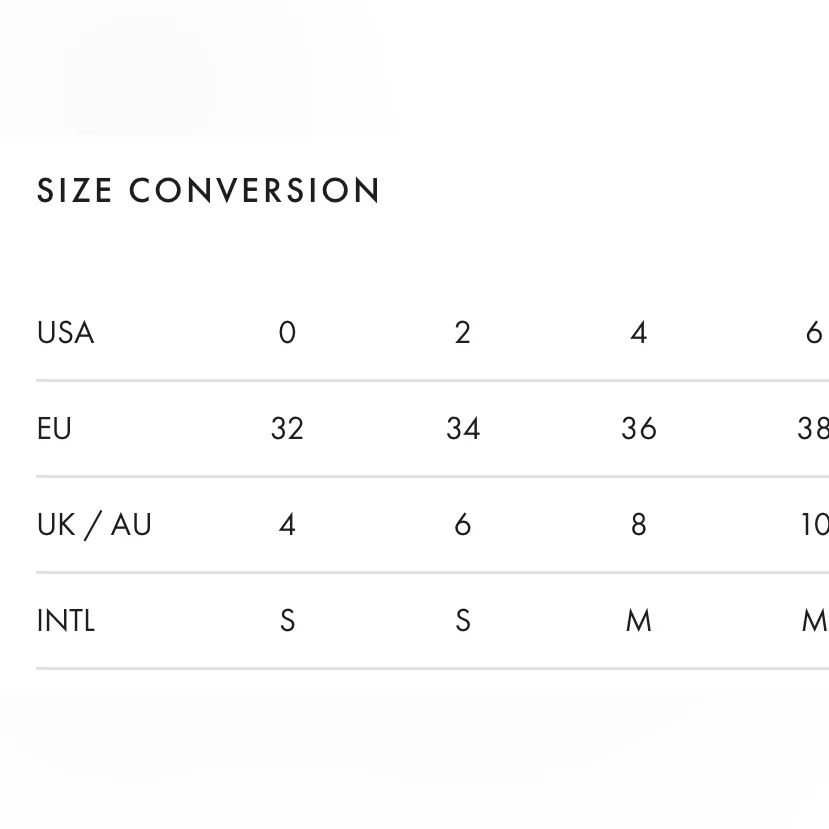Click UK / AU size 6 cell

point(462,524)
